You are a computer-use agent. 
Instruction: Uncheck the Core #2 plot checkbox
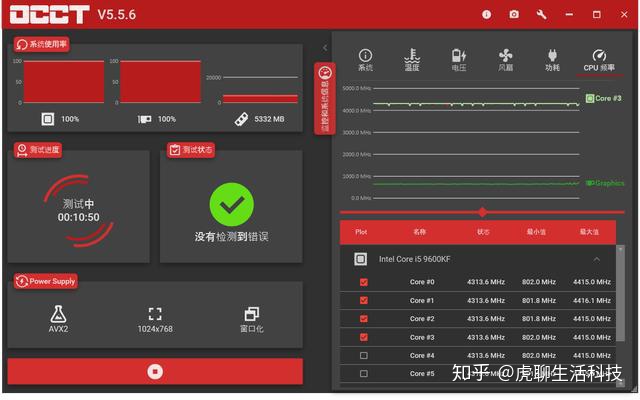coord(364,319)
